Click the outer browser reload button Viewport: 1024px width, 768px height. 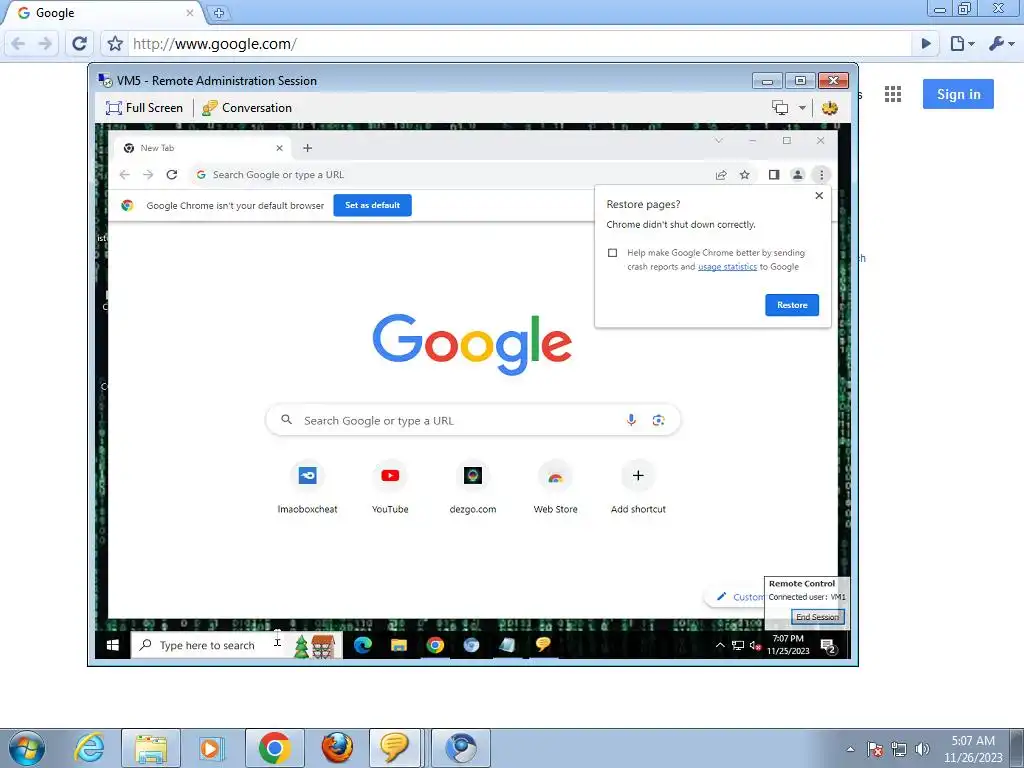pos(80,44)
